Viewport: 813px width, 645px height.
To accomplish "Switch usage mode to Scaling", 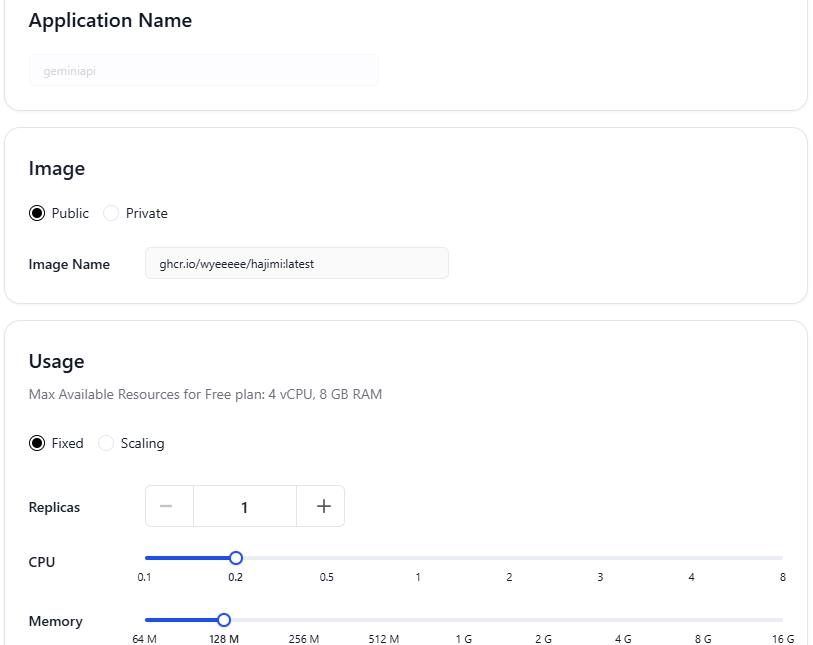I will 106,443.
